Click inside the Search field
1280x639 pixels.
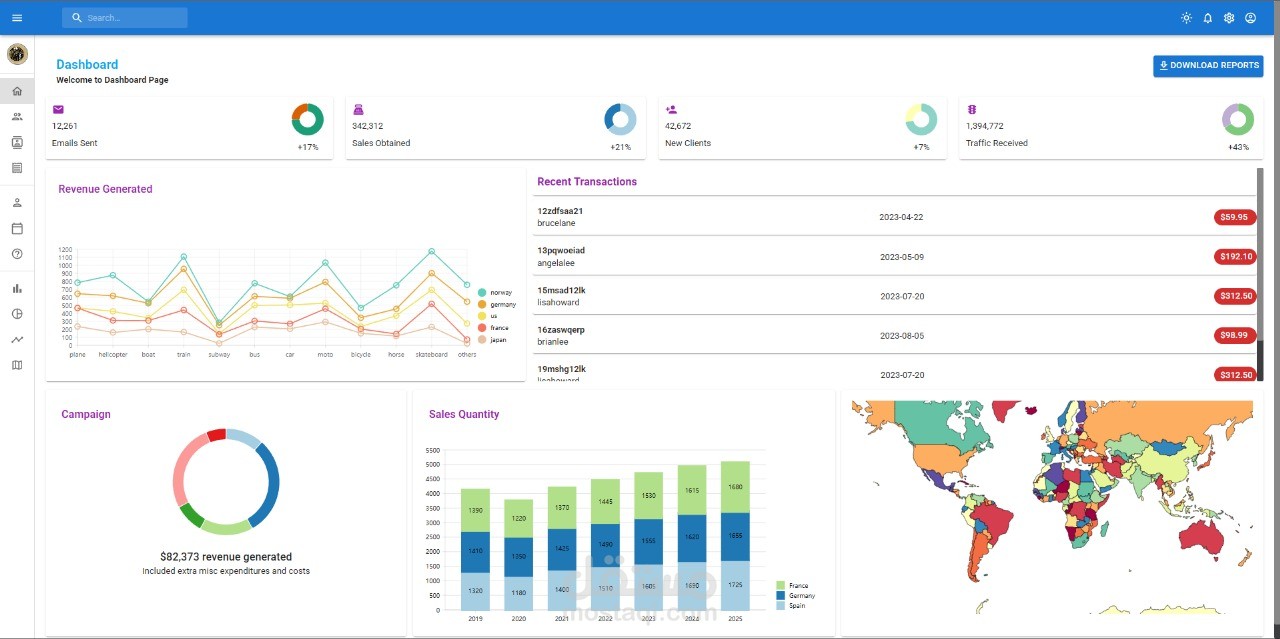124,17
